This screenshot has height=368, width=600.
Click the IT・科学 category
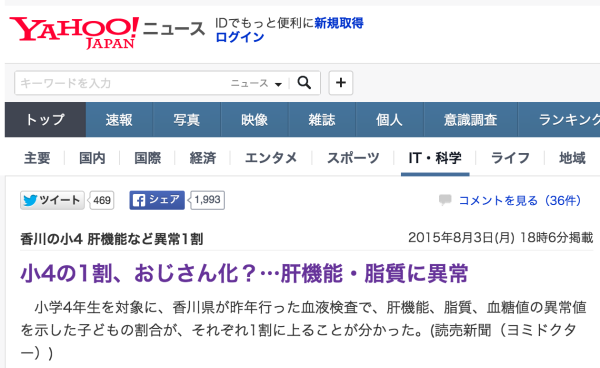point(435,158)
